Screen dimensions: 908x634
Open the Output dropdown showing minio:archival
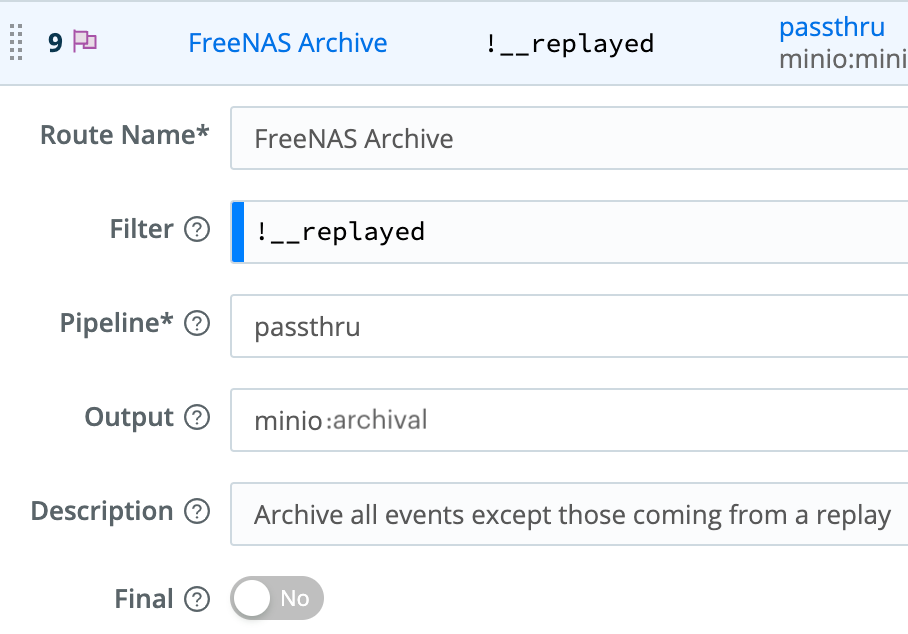pos(568,420)
